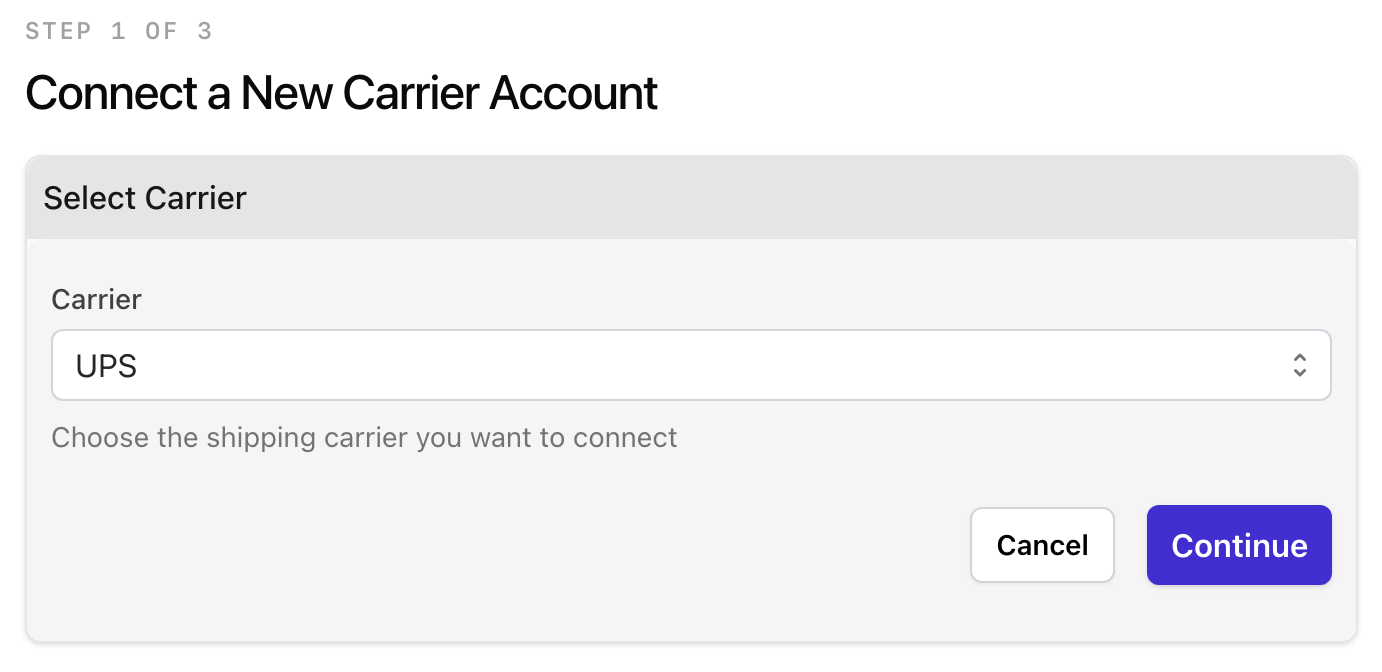The height and width of the screenshot is (672, 1382).
Task: Dismiss the form using the white Cancel button
Action: [1042, 545]
